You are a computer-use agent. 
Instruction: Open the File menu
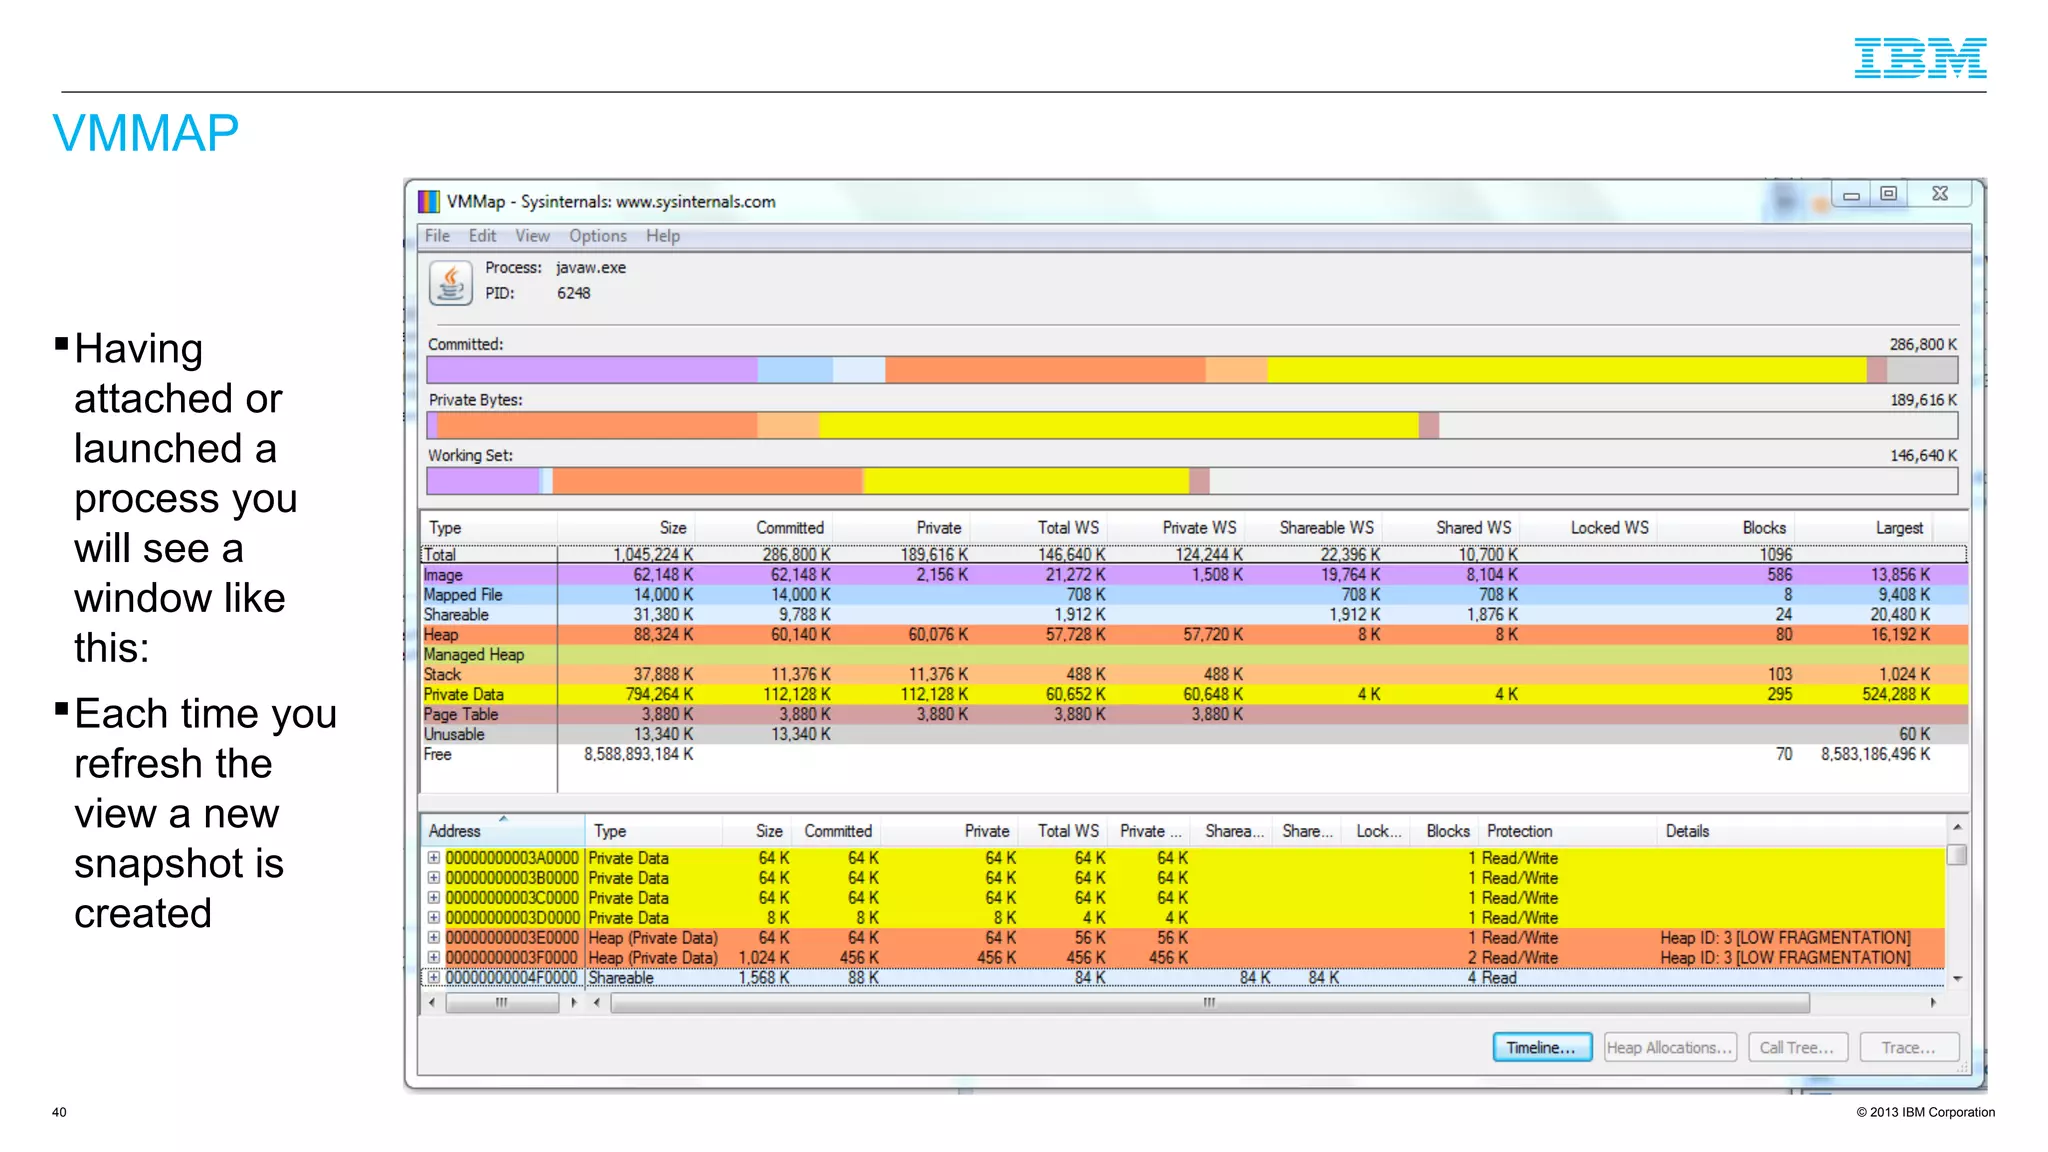437,236
